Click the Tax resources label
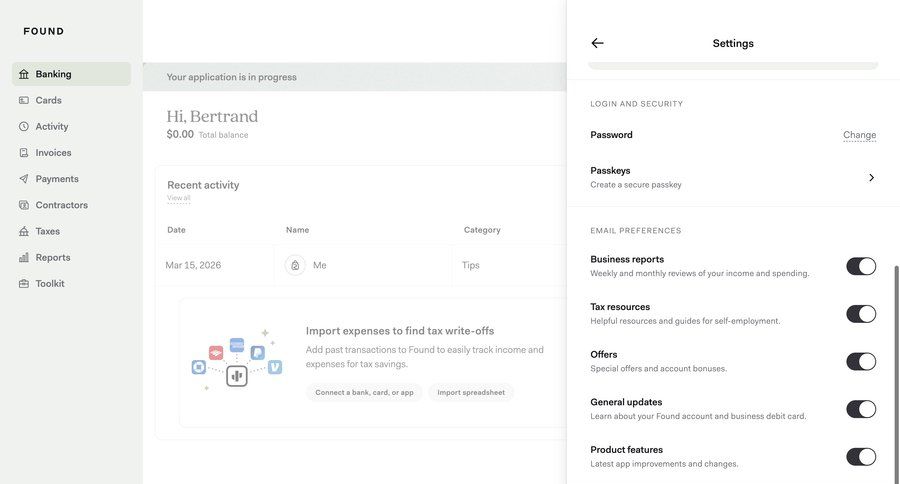This screenshot has height=484, width=900. [620, 307]
